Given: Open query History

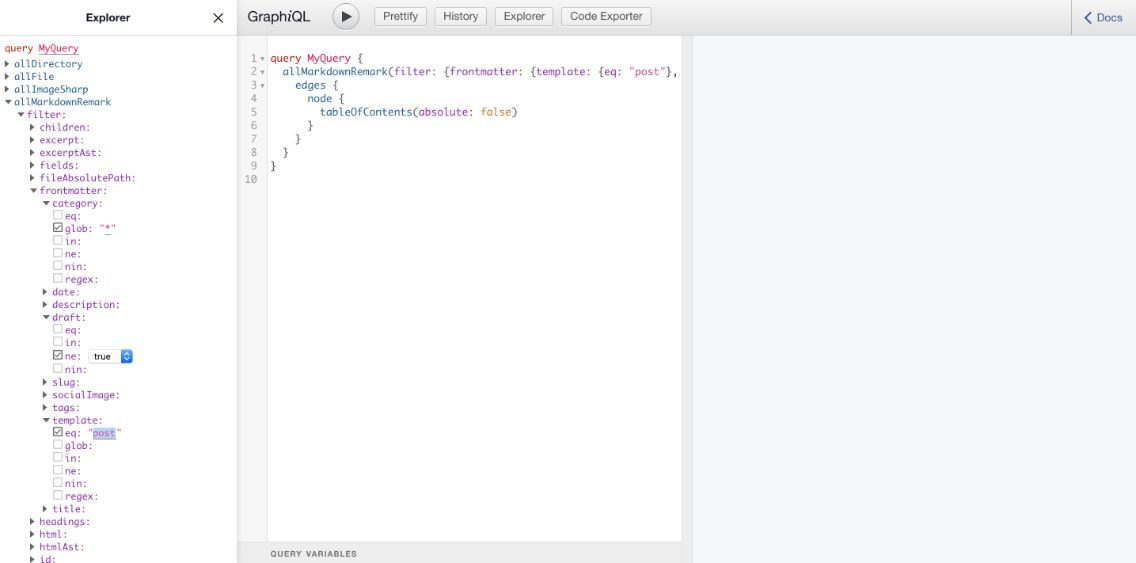Looking at the screenshot, I should click(x=460, y=16).
